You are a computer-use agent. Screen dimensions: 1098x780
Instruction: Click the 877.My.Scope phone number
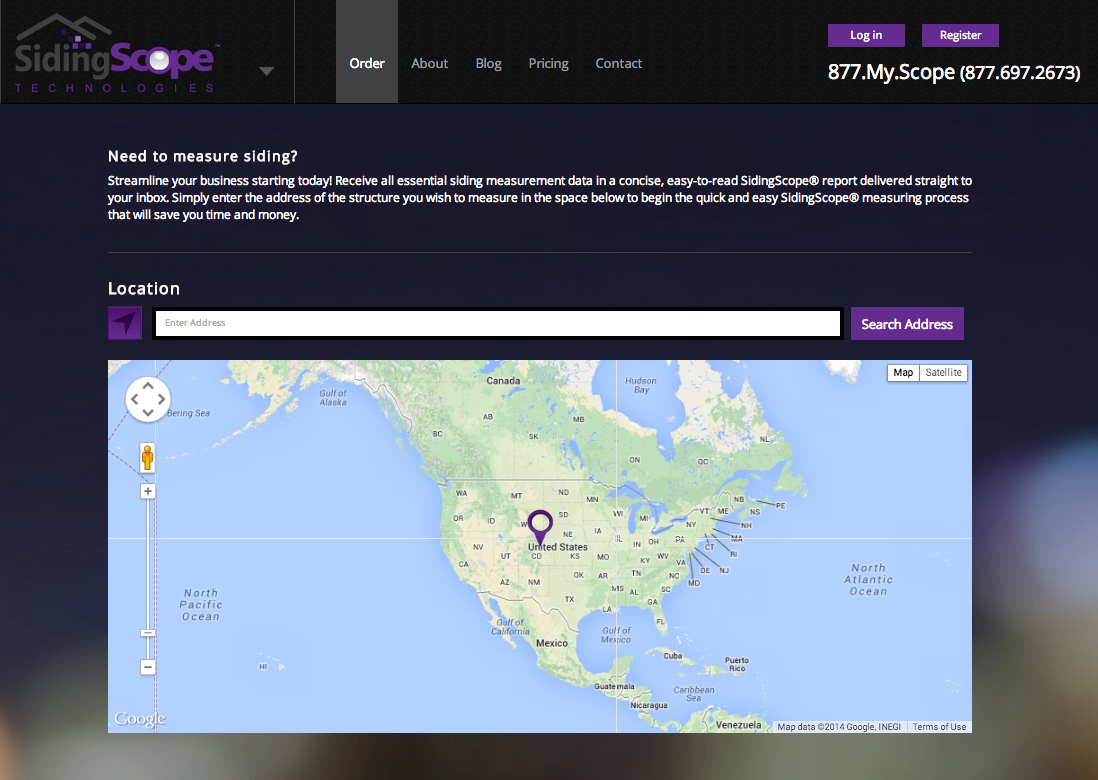(954, 72)
